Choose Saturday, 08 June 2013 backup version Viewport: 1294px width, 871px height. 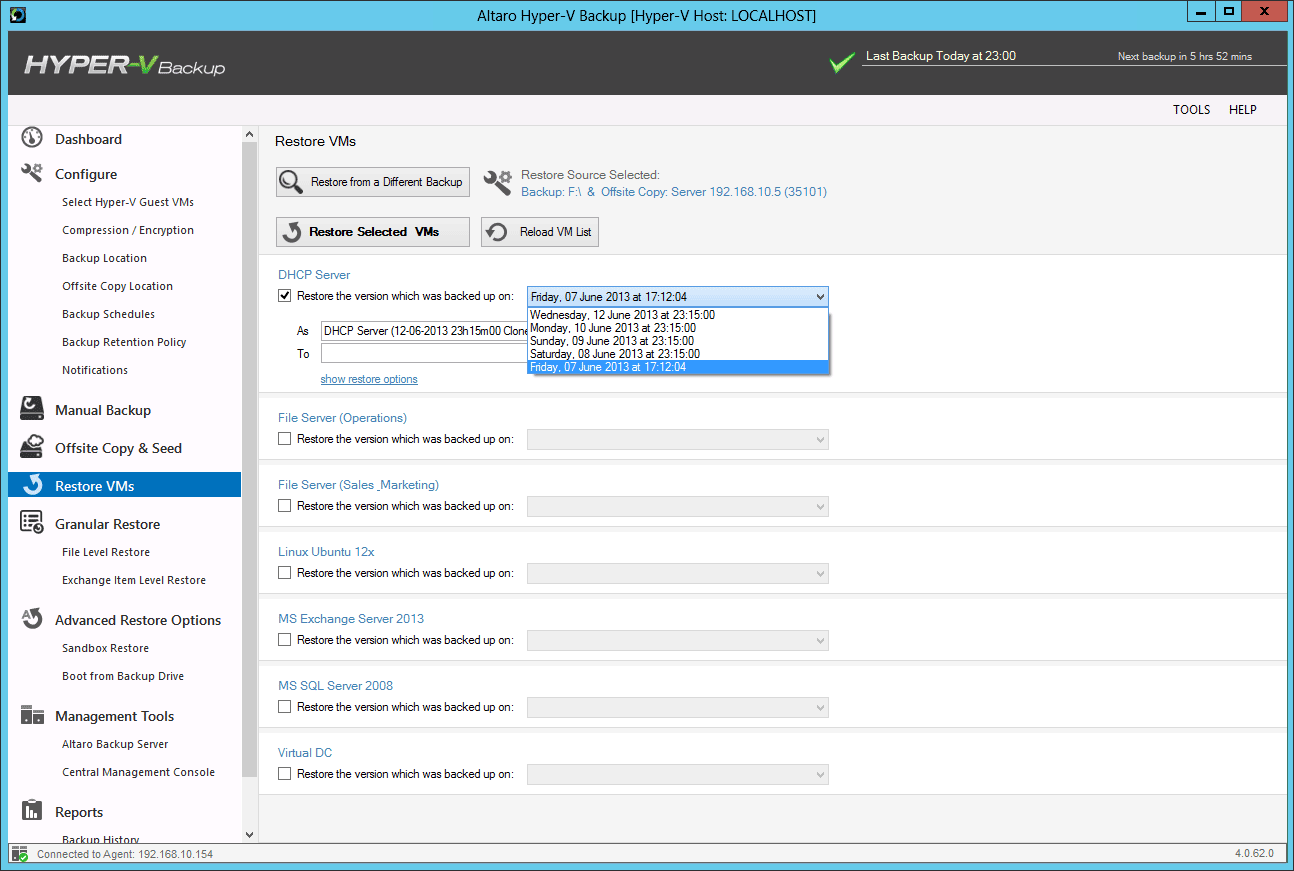pyautogui.click(x=678, y=354)
